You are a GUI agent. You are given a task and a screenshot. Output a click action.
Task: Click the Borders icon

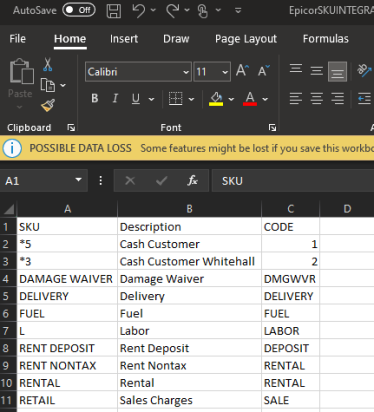click(175, 99)
